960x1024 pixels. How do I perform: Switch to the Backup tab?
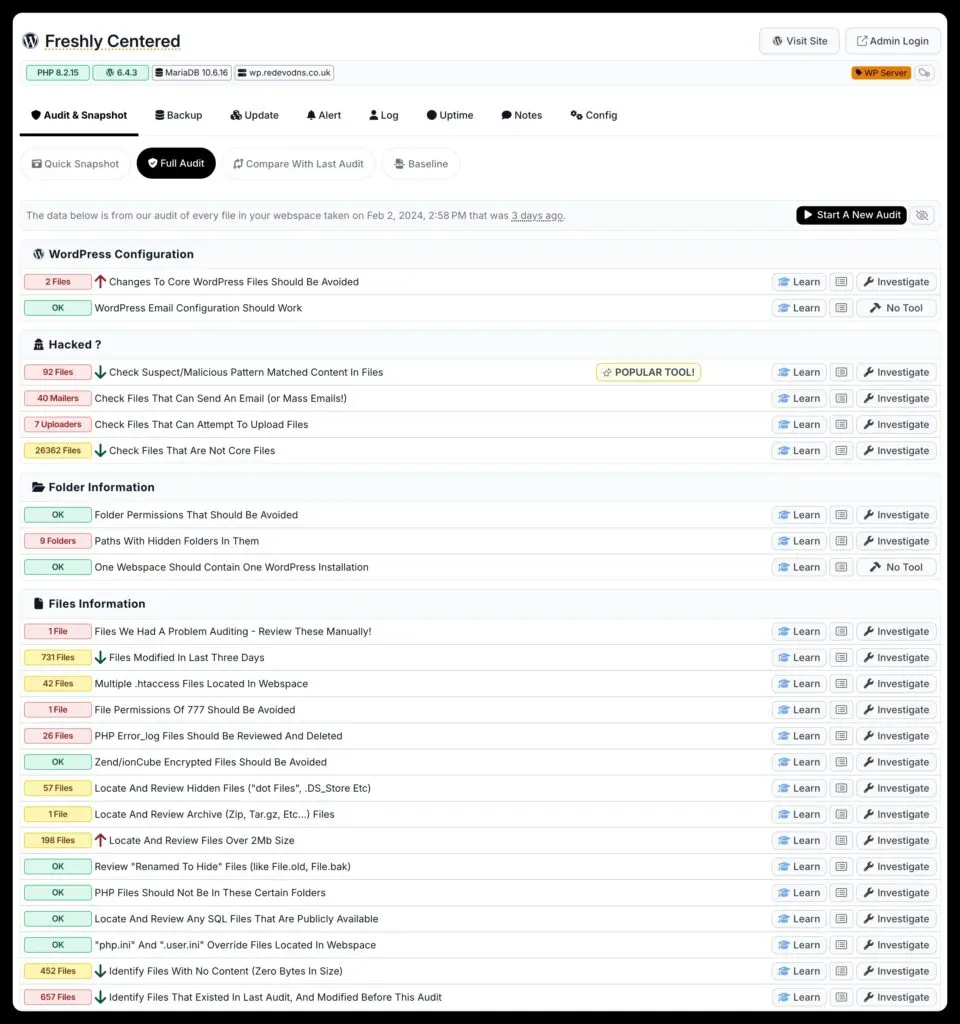[178, 115]
